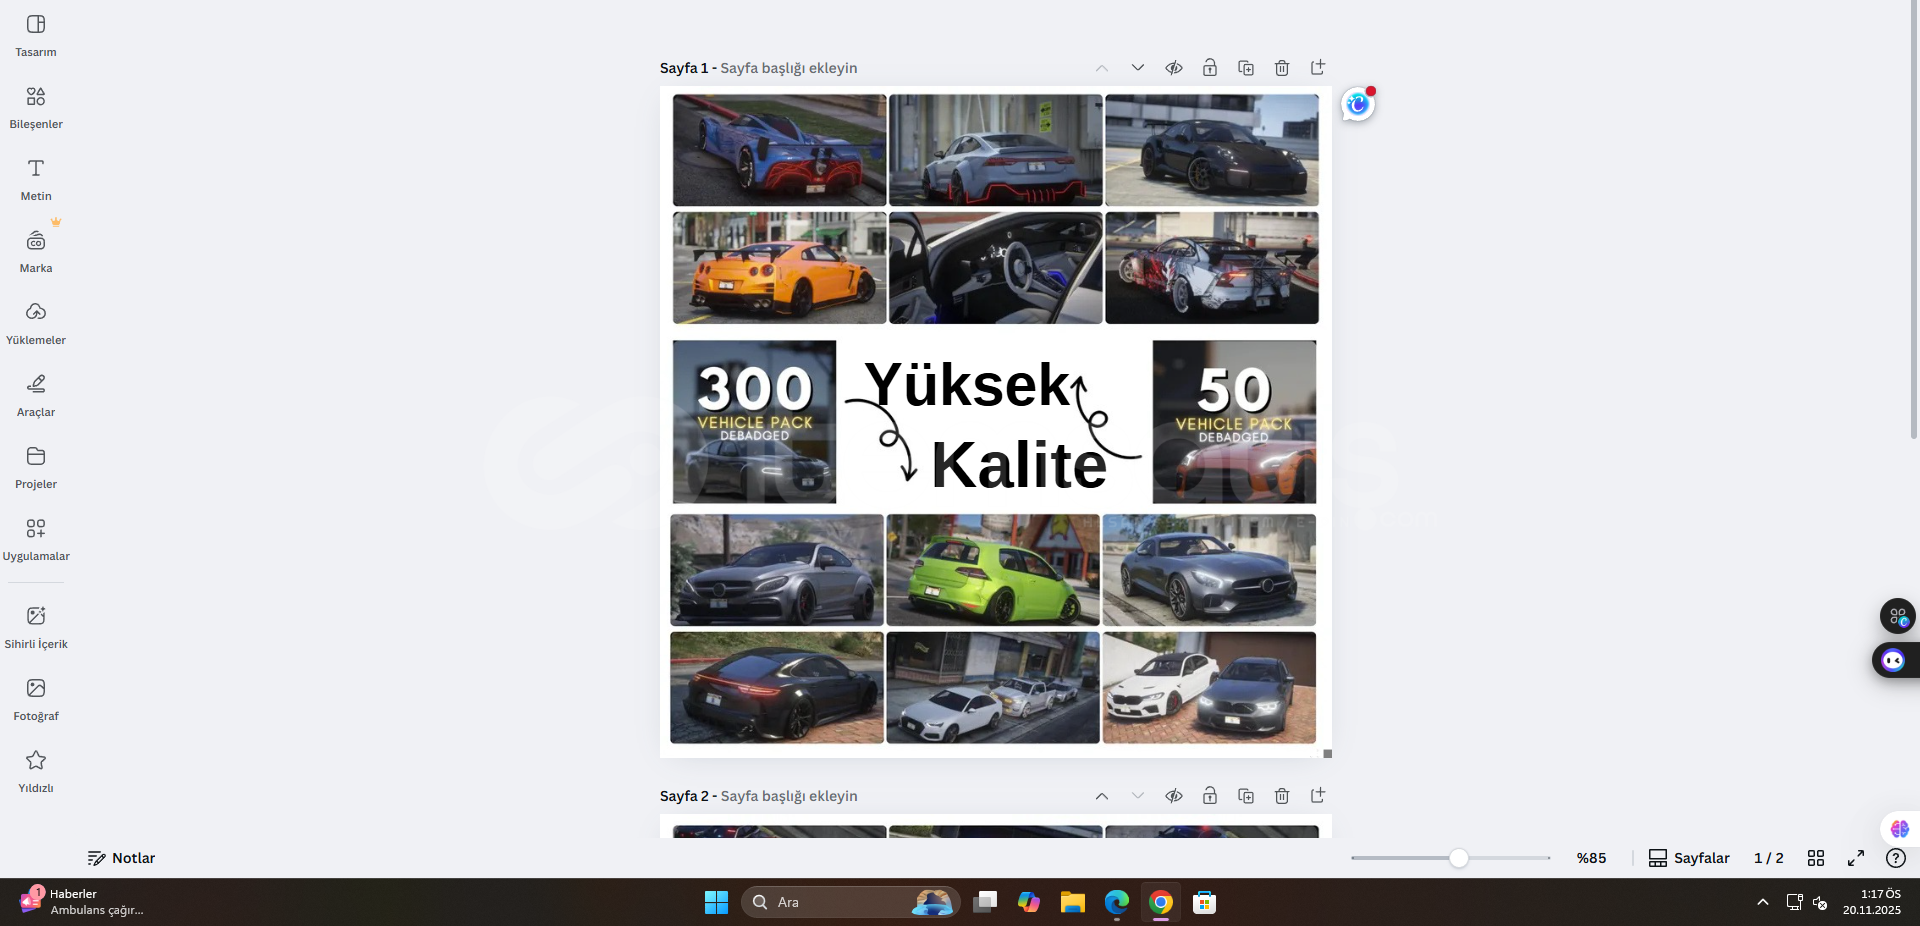The height and width of the screenshot is (926, 1920).
Task: Duplicate Sayfa 1 with copy icon
Action: (x=1246, y=68)
